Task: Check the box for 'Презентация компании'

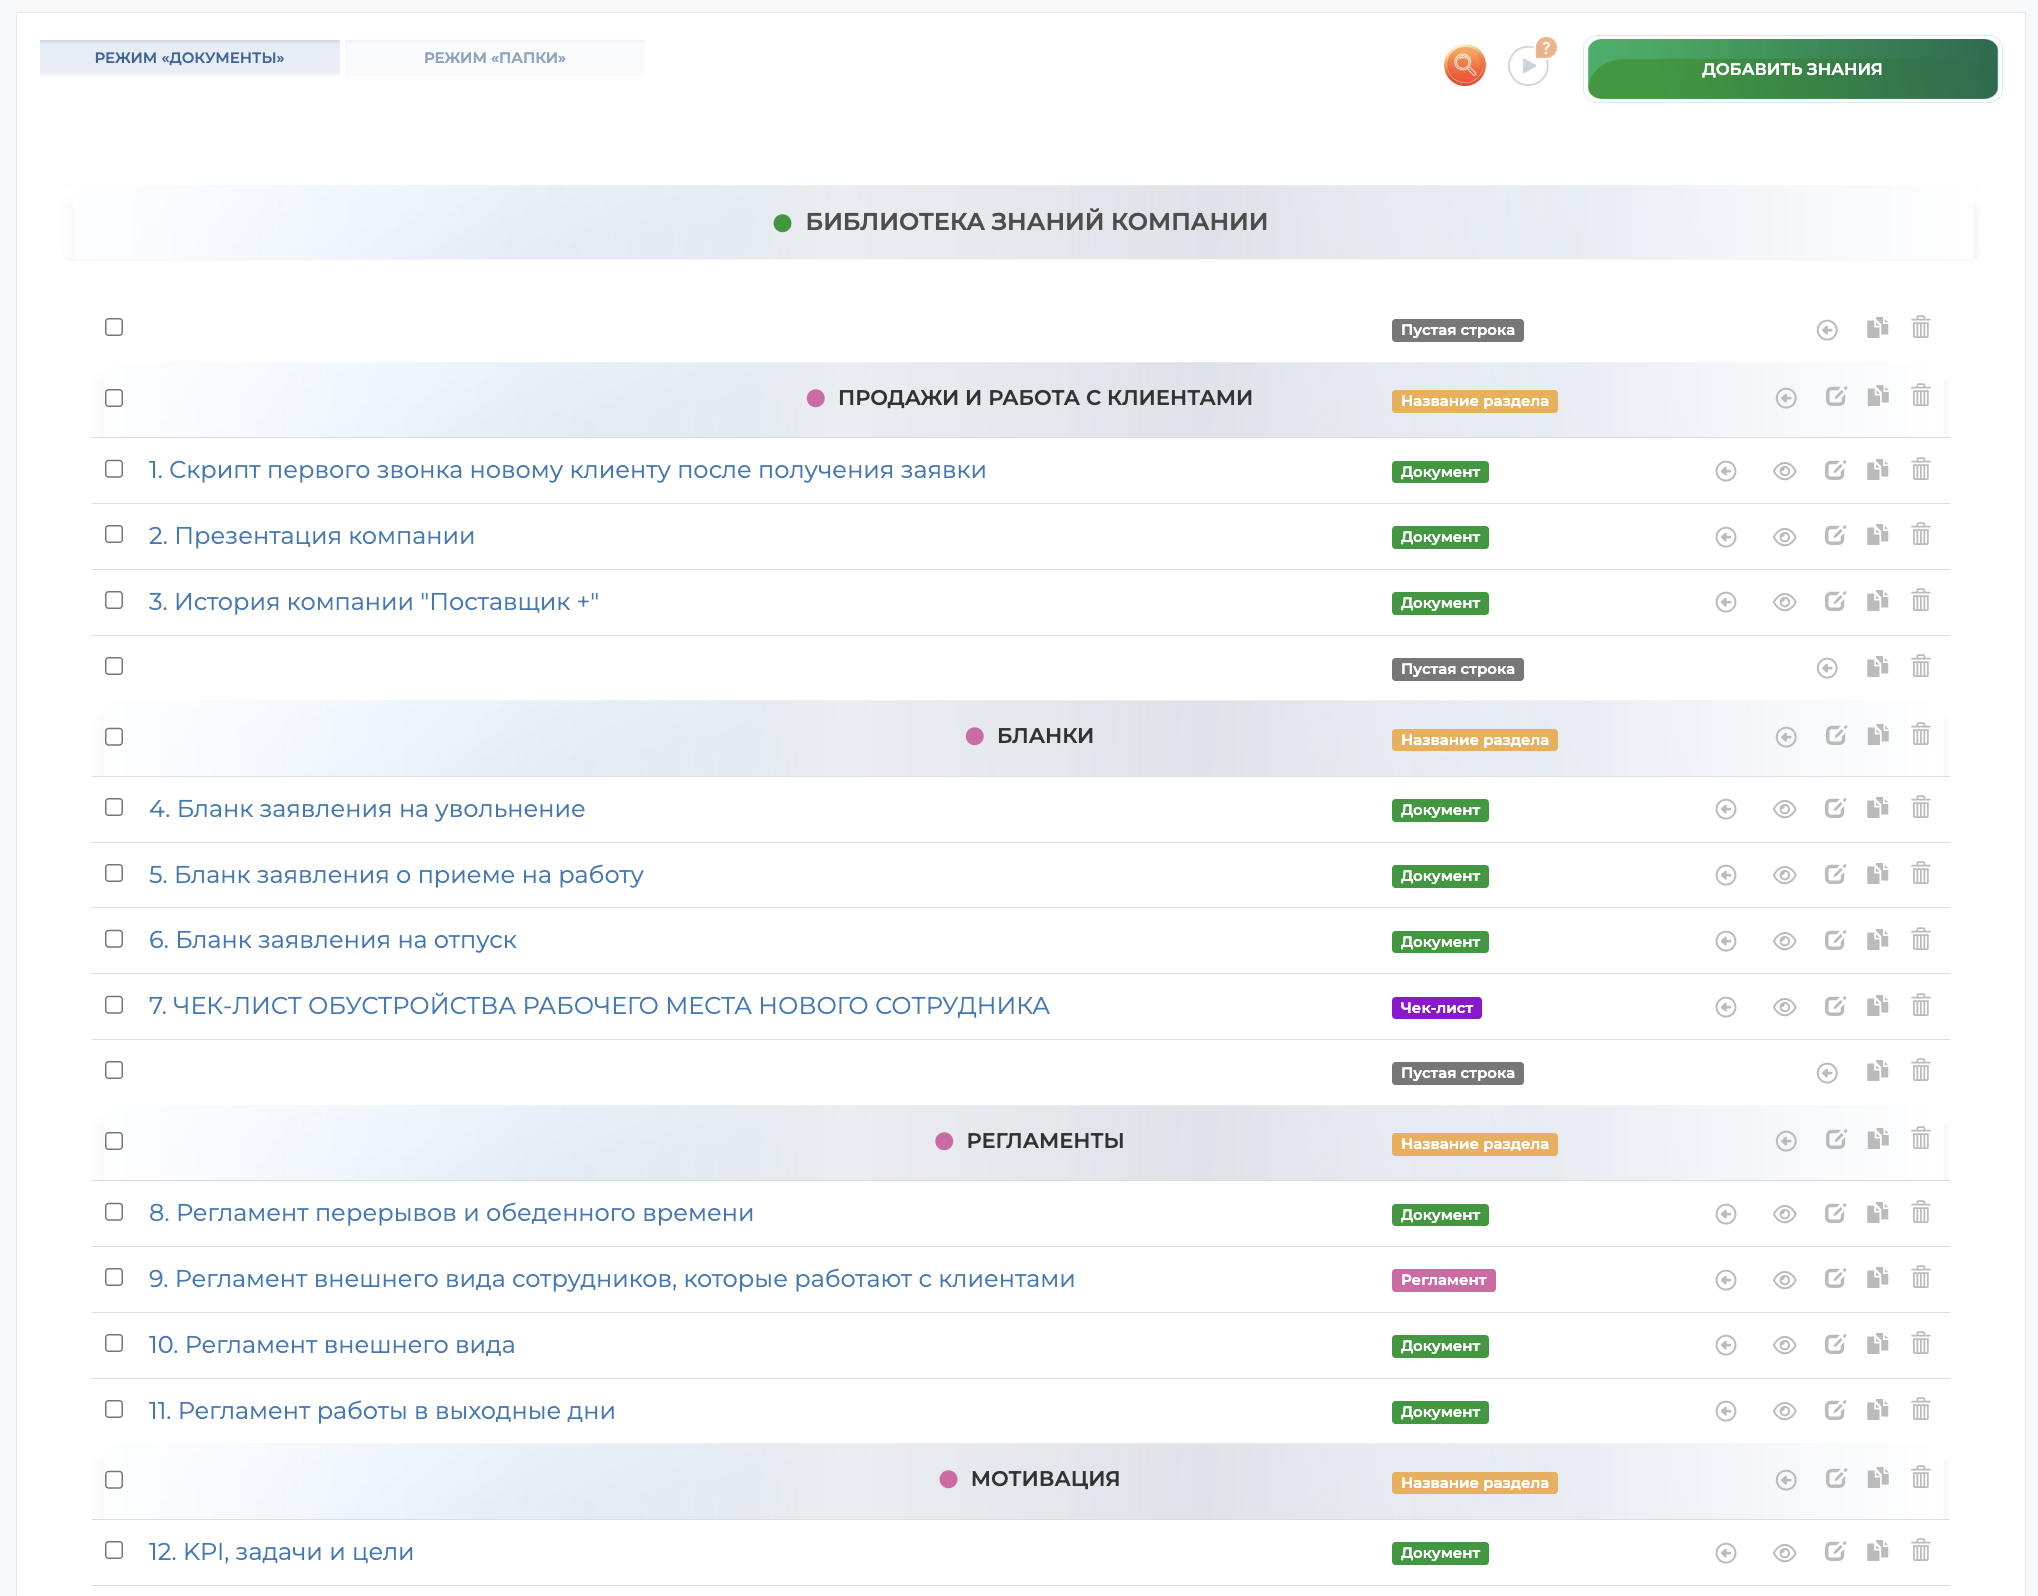Action: pos(114,535)
